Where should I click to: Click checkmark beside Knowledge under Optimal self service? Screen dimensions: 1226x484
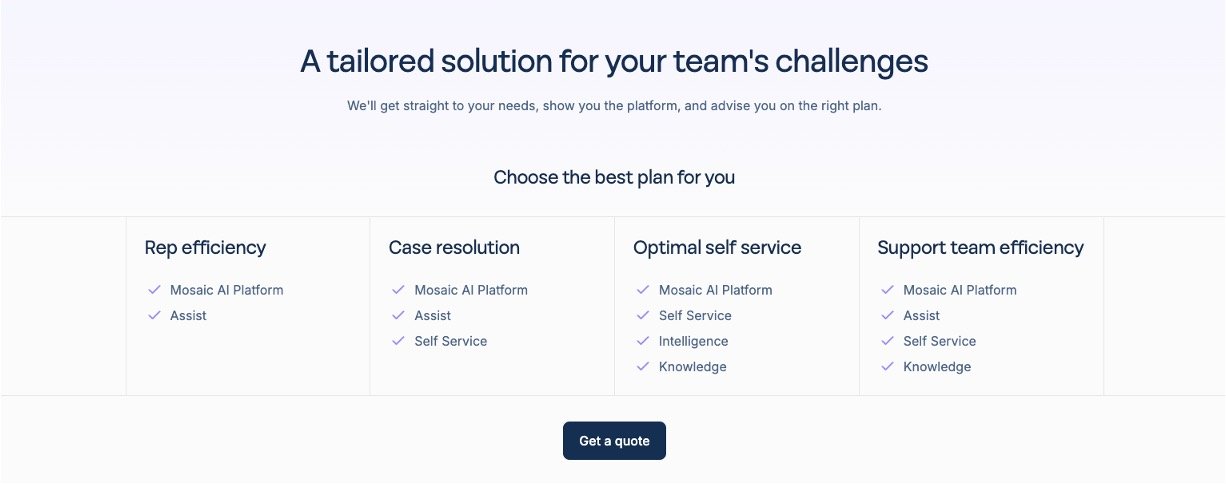pyautogui.click(x=643, y=367)
